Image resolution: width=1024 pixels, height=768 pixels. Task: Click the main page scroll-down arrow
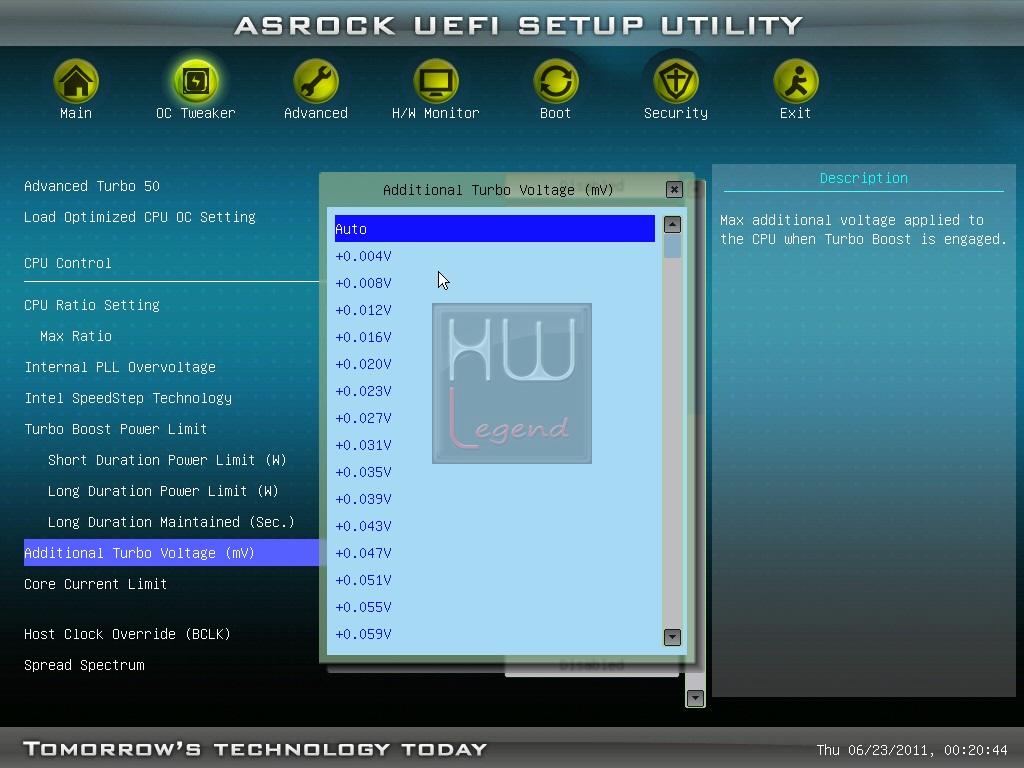[x=695, y=698]
